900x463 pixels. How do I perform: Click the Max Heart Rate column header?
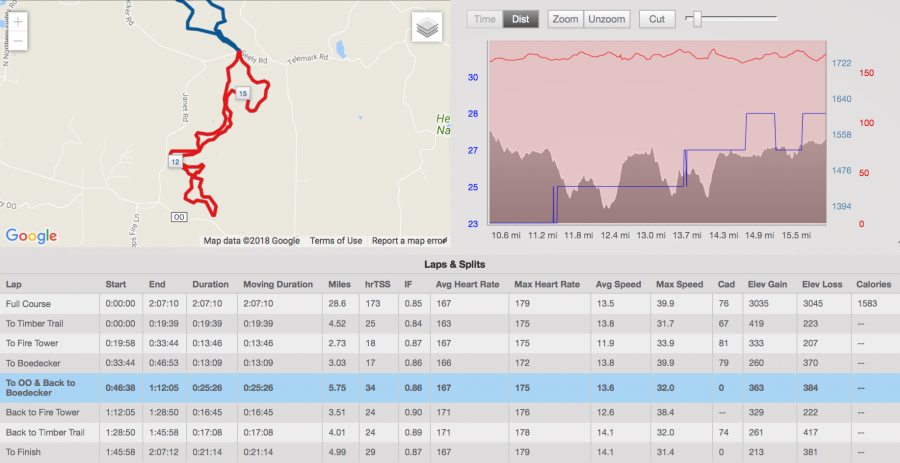tap(547, 284)
